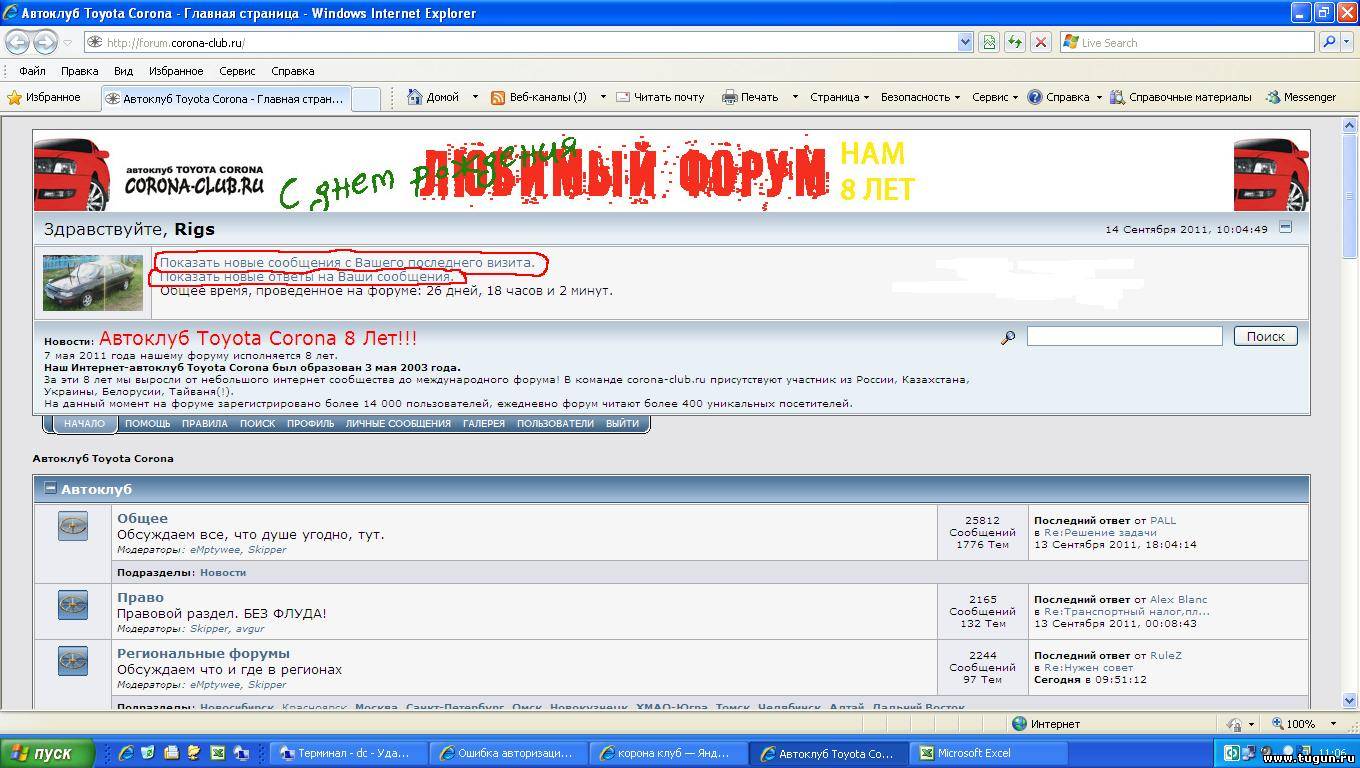
Task: Open the Избранное menu in menu bar
Action: tap(176, 71)
